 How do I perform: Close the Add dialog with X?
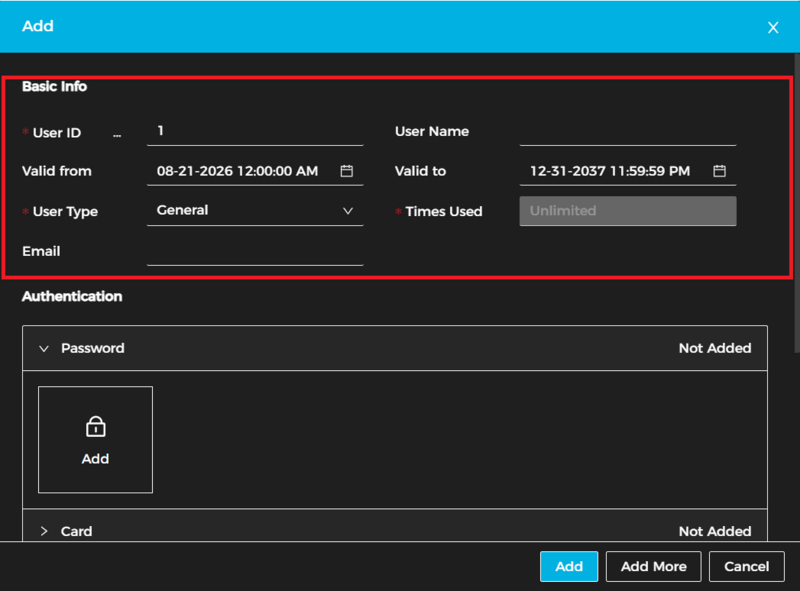(x=773, y=28)
